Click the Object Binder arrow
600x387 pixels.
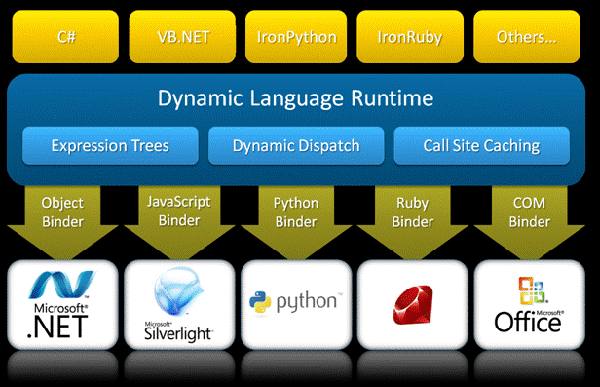point(63,222)
